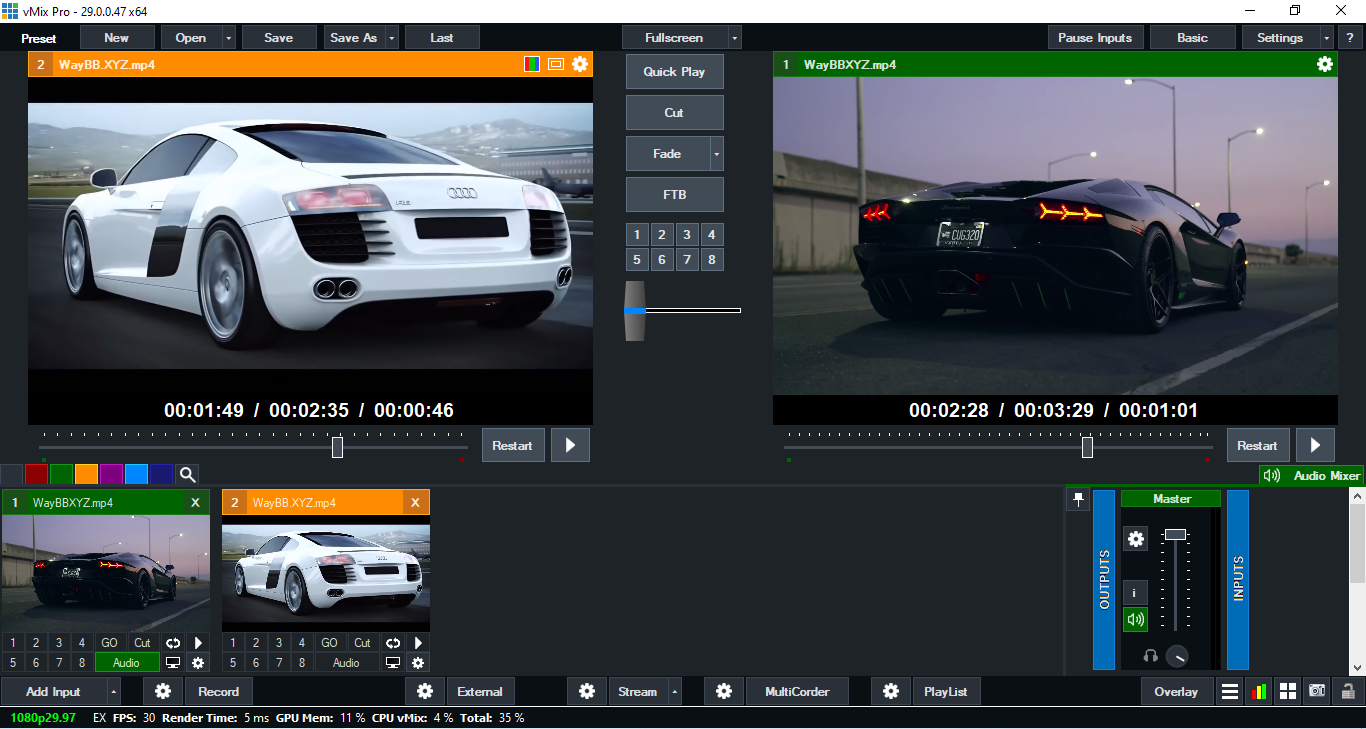Click the PlayList button
The image size is (1366, 729).
(x=946, y=691)
